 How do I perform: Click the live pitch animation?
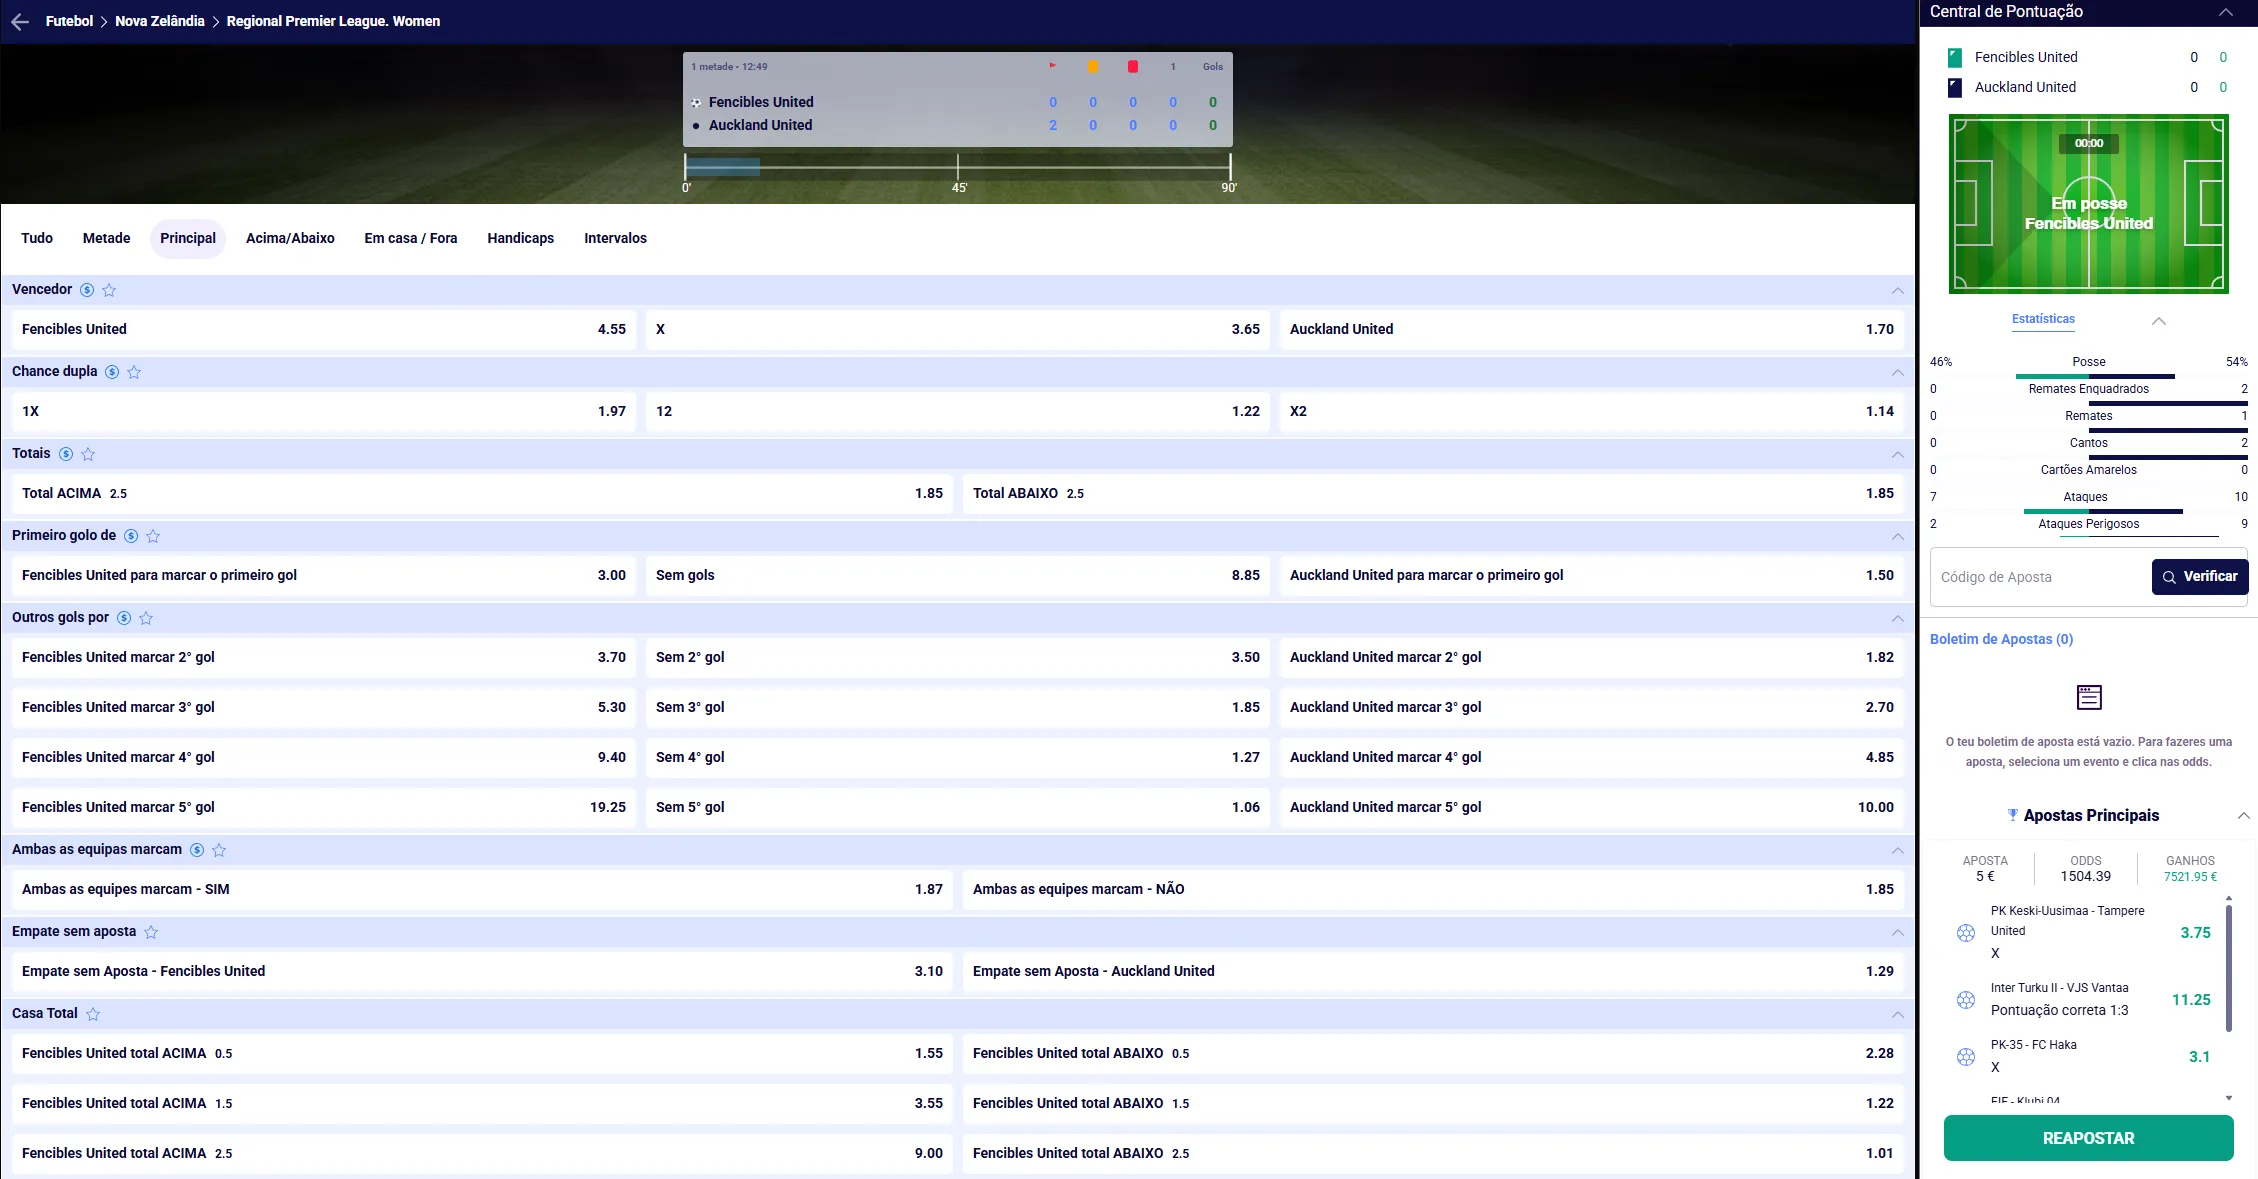point(2089,204)
